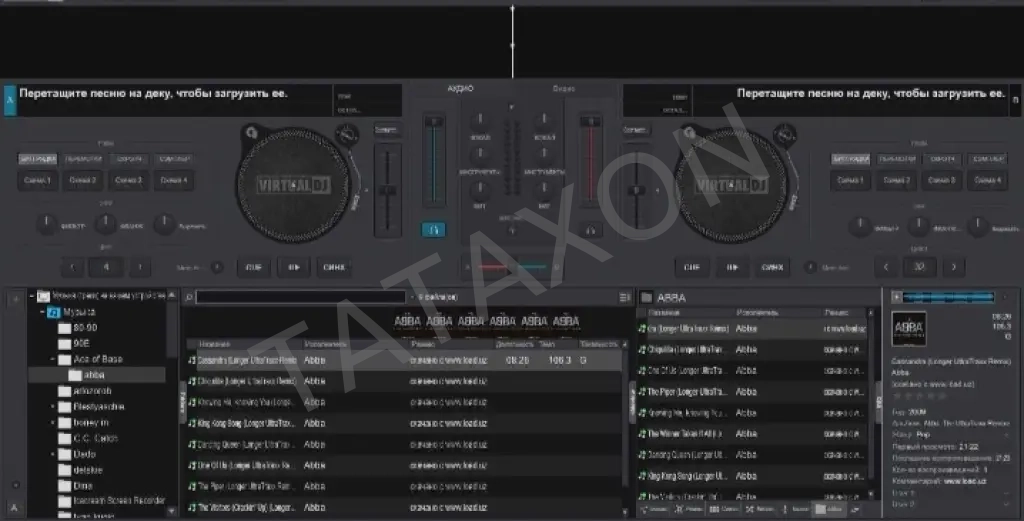Expand the Blestyaschie folder
This screenshot has width=1024, height=521.
pos(53,407)
